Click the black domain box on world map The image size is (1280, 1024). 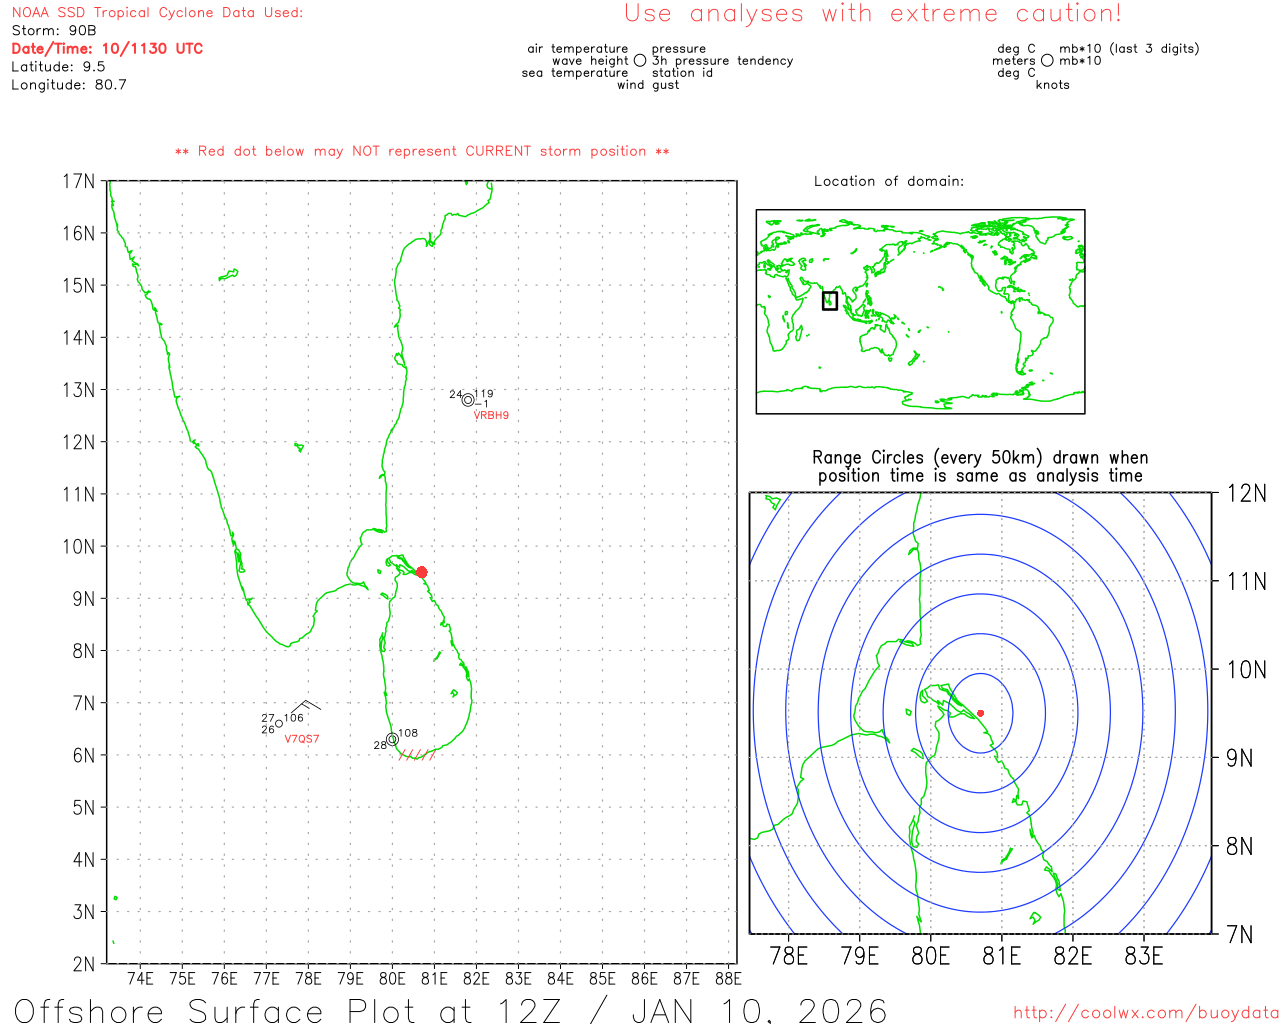point(829,300)
